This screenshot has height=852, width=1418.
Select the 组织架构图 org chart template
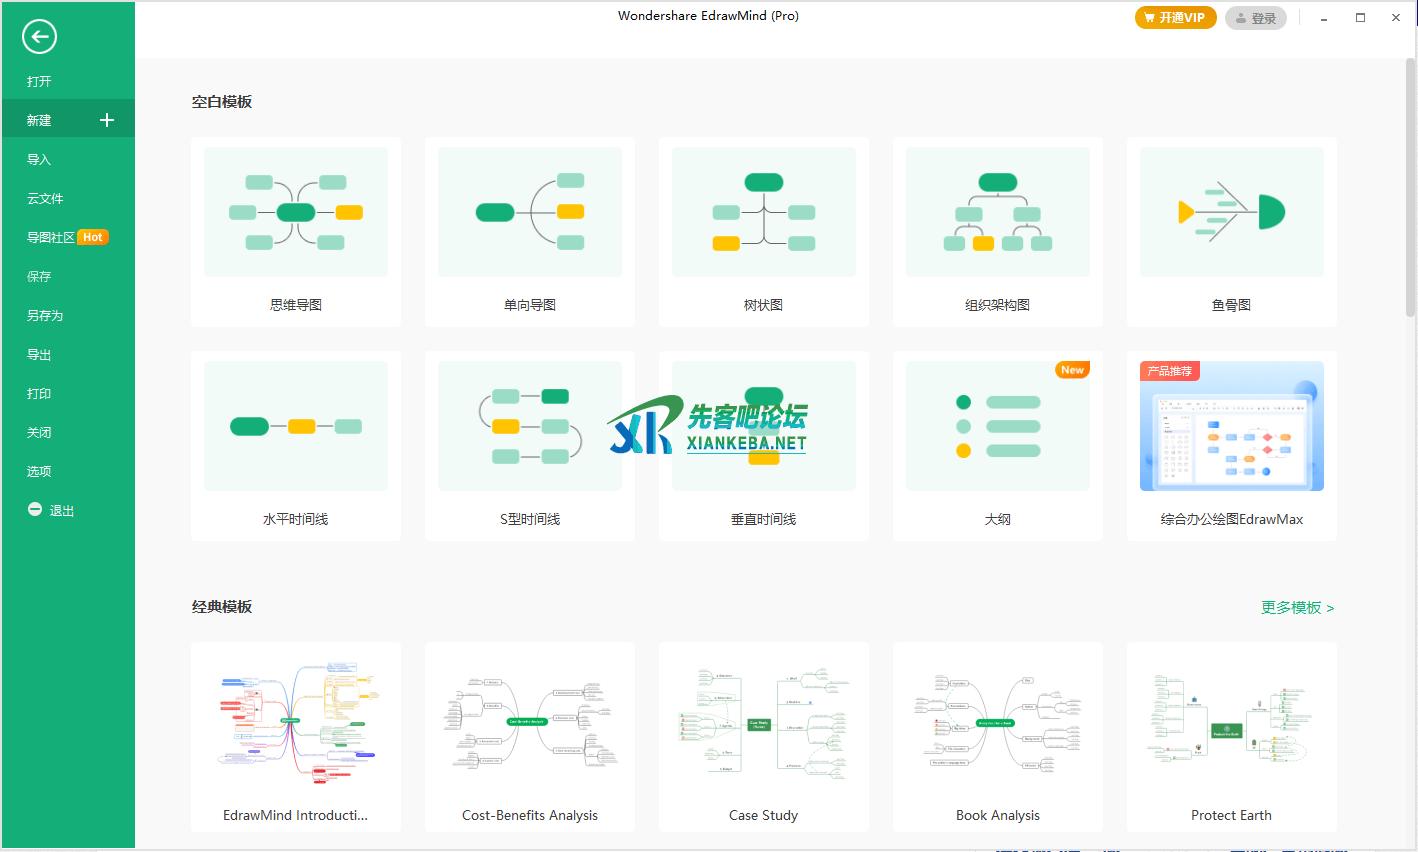tap(997, 212)
